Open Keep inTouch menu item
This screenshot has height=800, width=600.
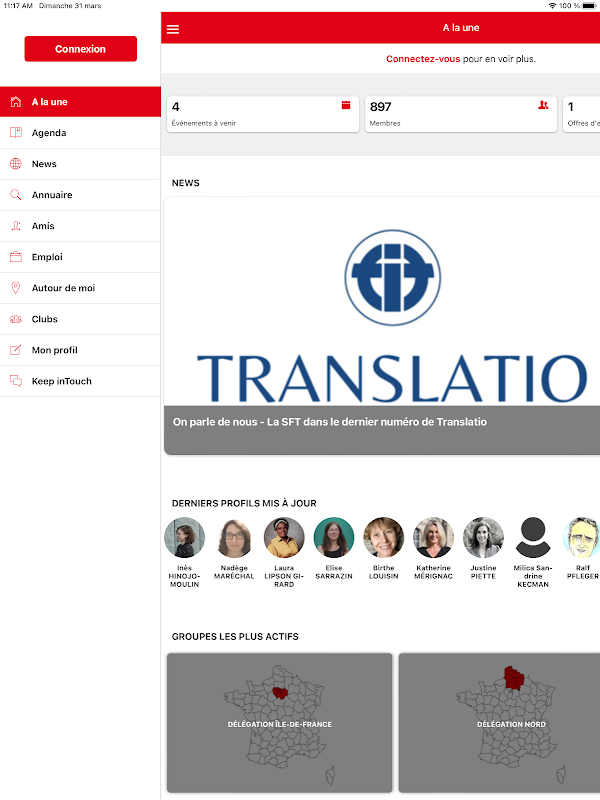pos(81,381)
